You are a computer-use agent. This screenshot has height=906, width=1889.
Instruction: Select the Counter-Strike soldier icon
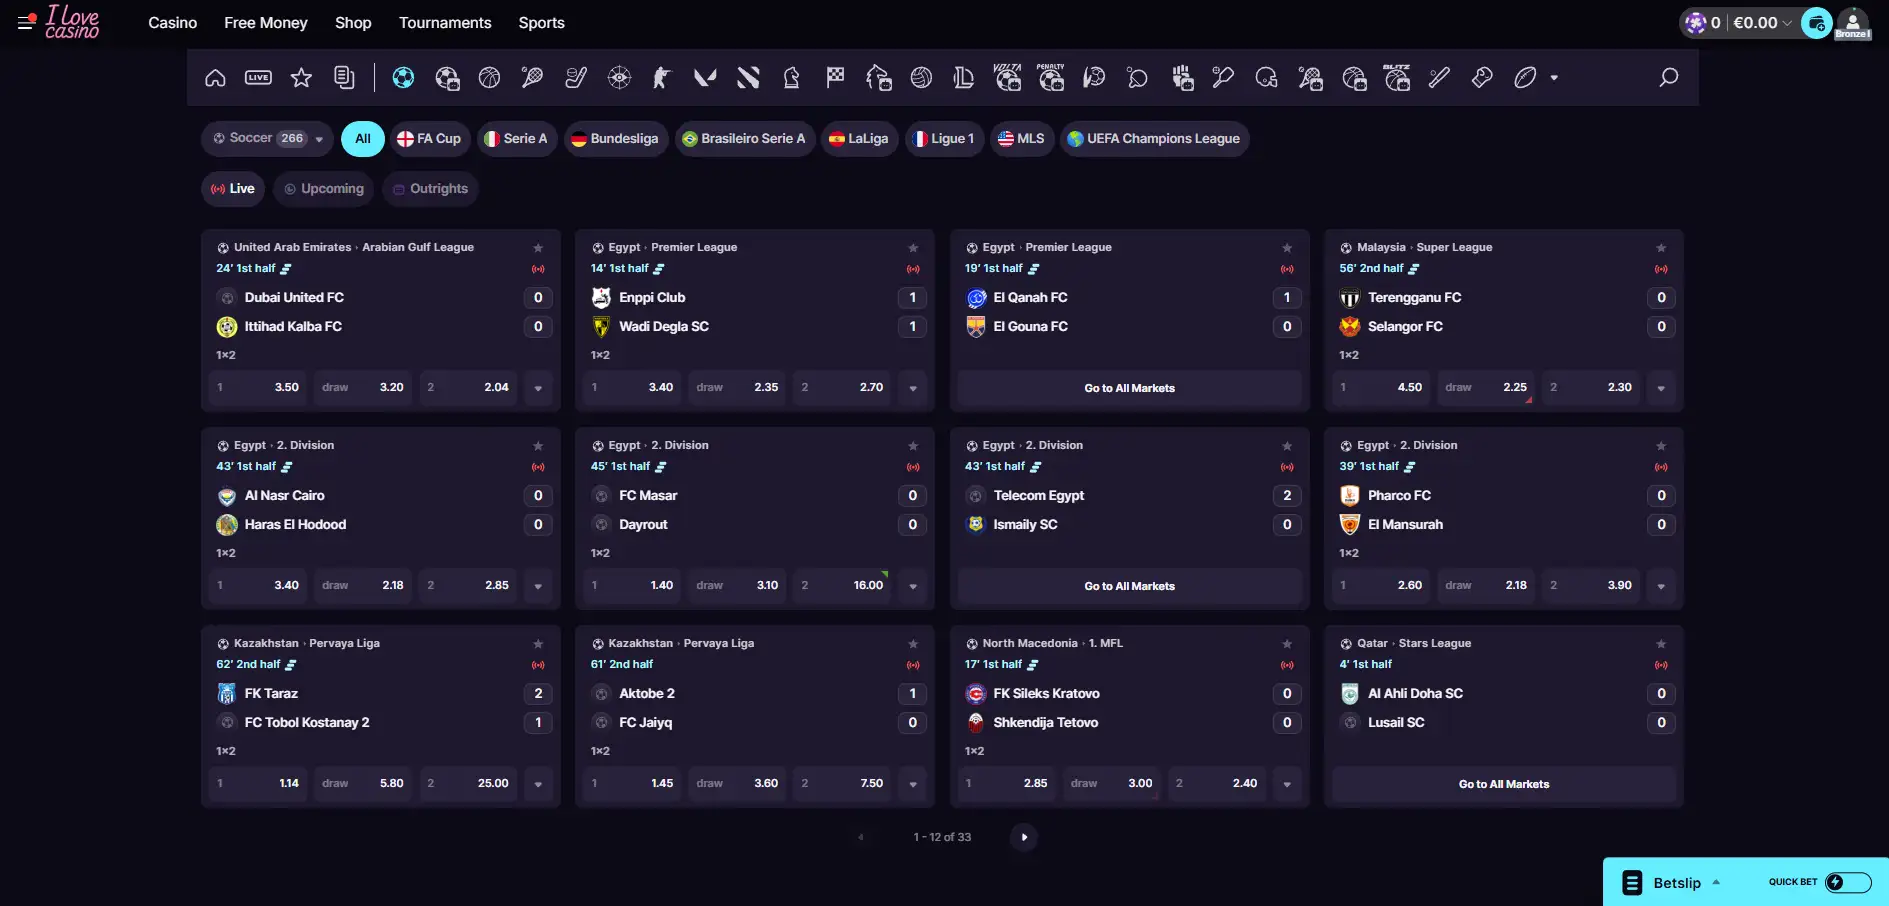(662, 78)
